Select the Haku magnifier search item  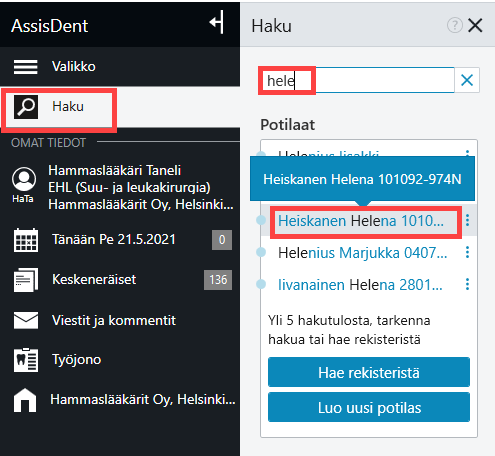pyautogui.click(x=26, y=107)
